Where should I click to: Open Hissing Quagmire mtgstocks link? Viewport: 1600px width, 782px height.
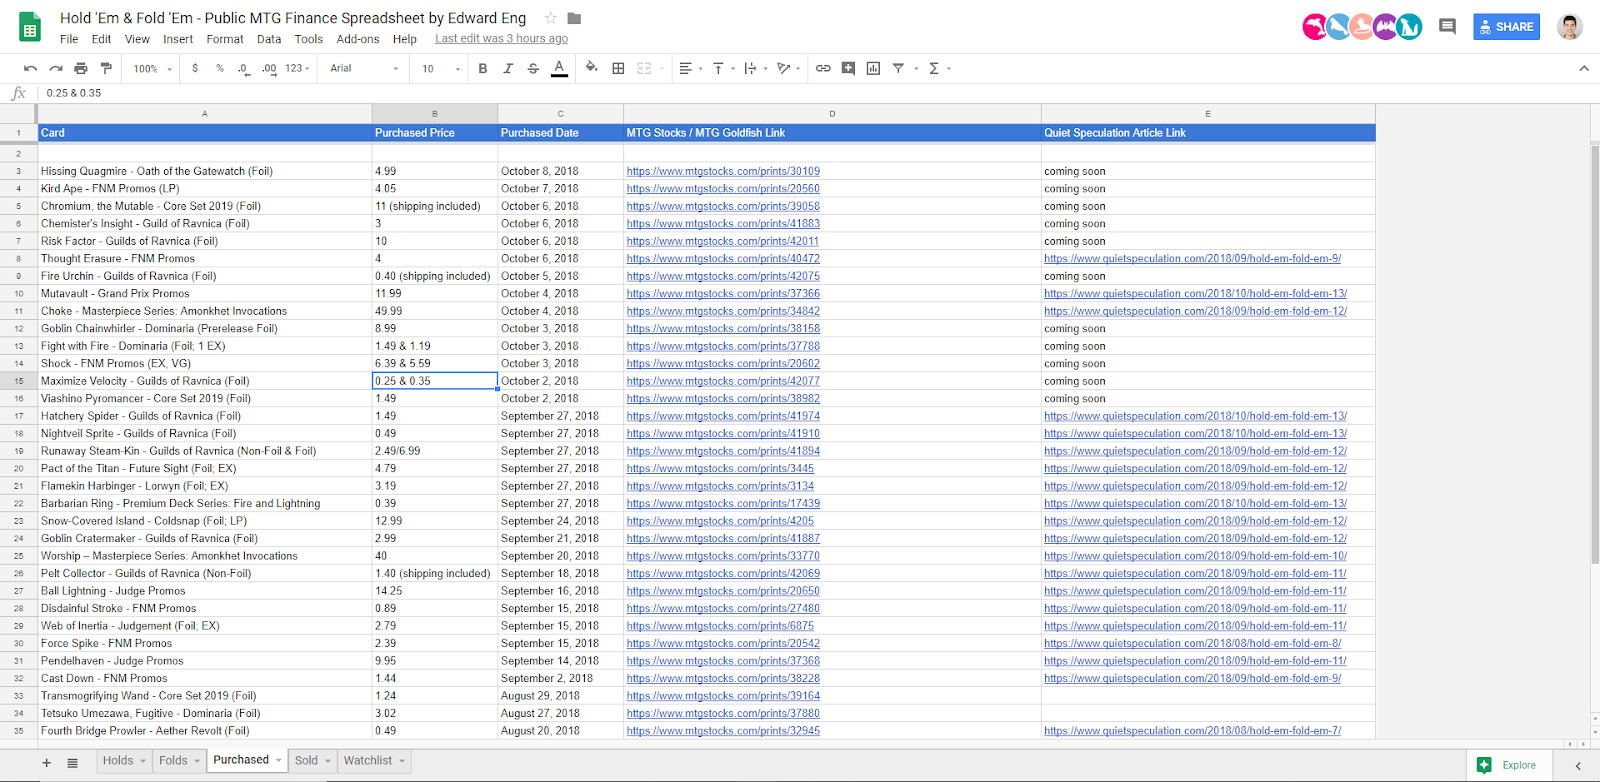point(723,171)
